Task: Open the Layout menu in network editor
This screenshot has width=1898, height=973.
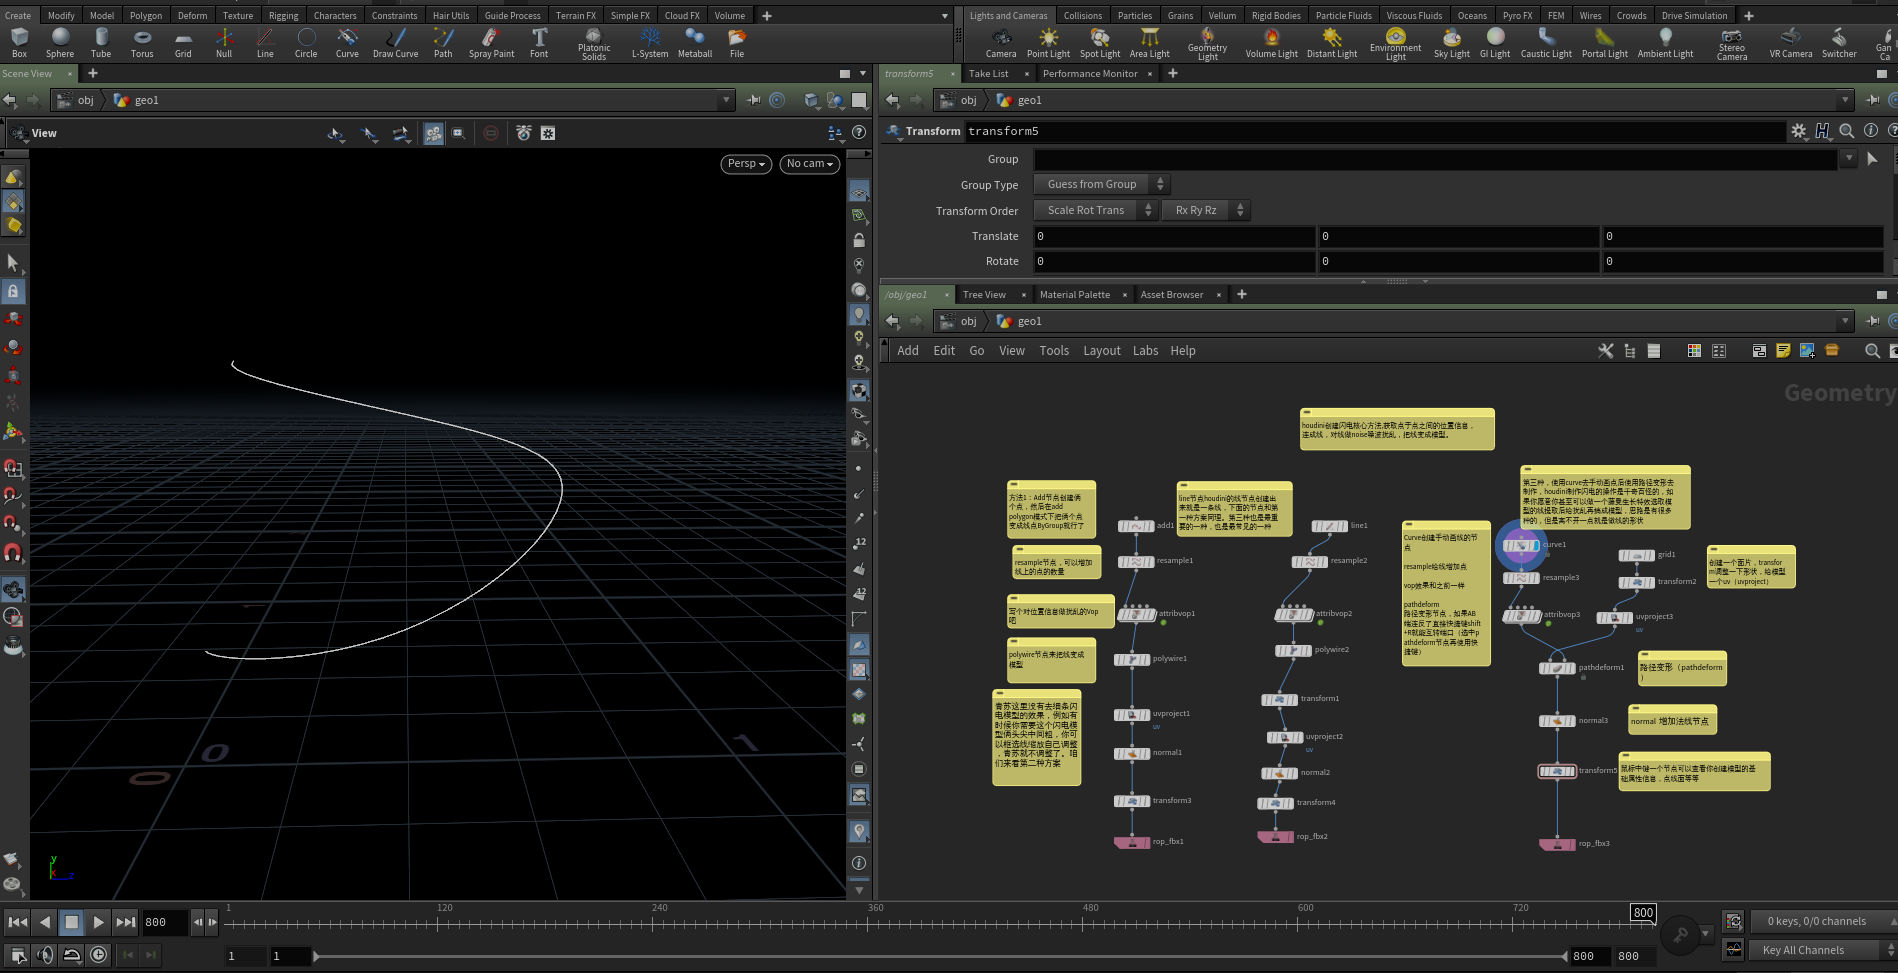Action: click(x=1101, y=351)
